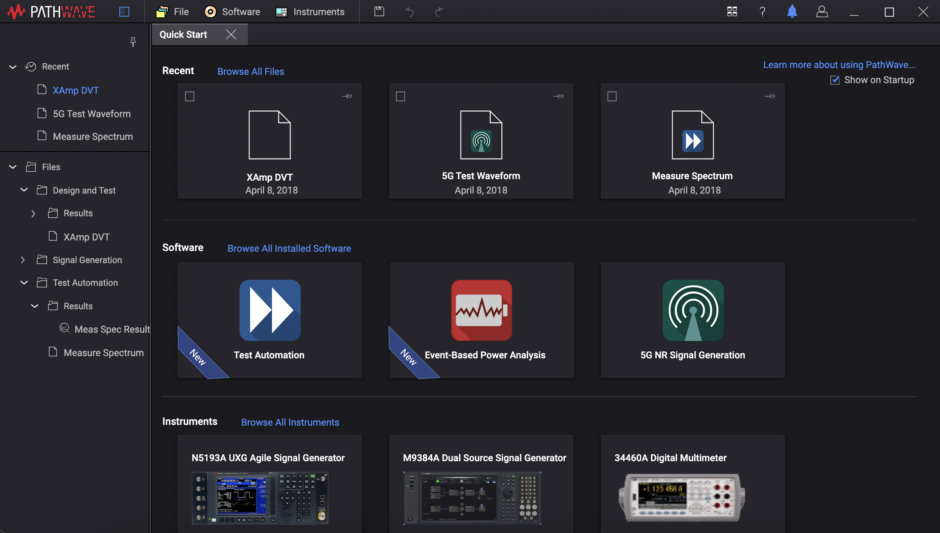Open Learn more about using PathWave link
940x533 pixels.
coord(839,65)
